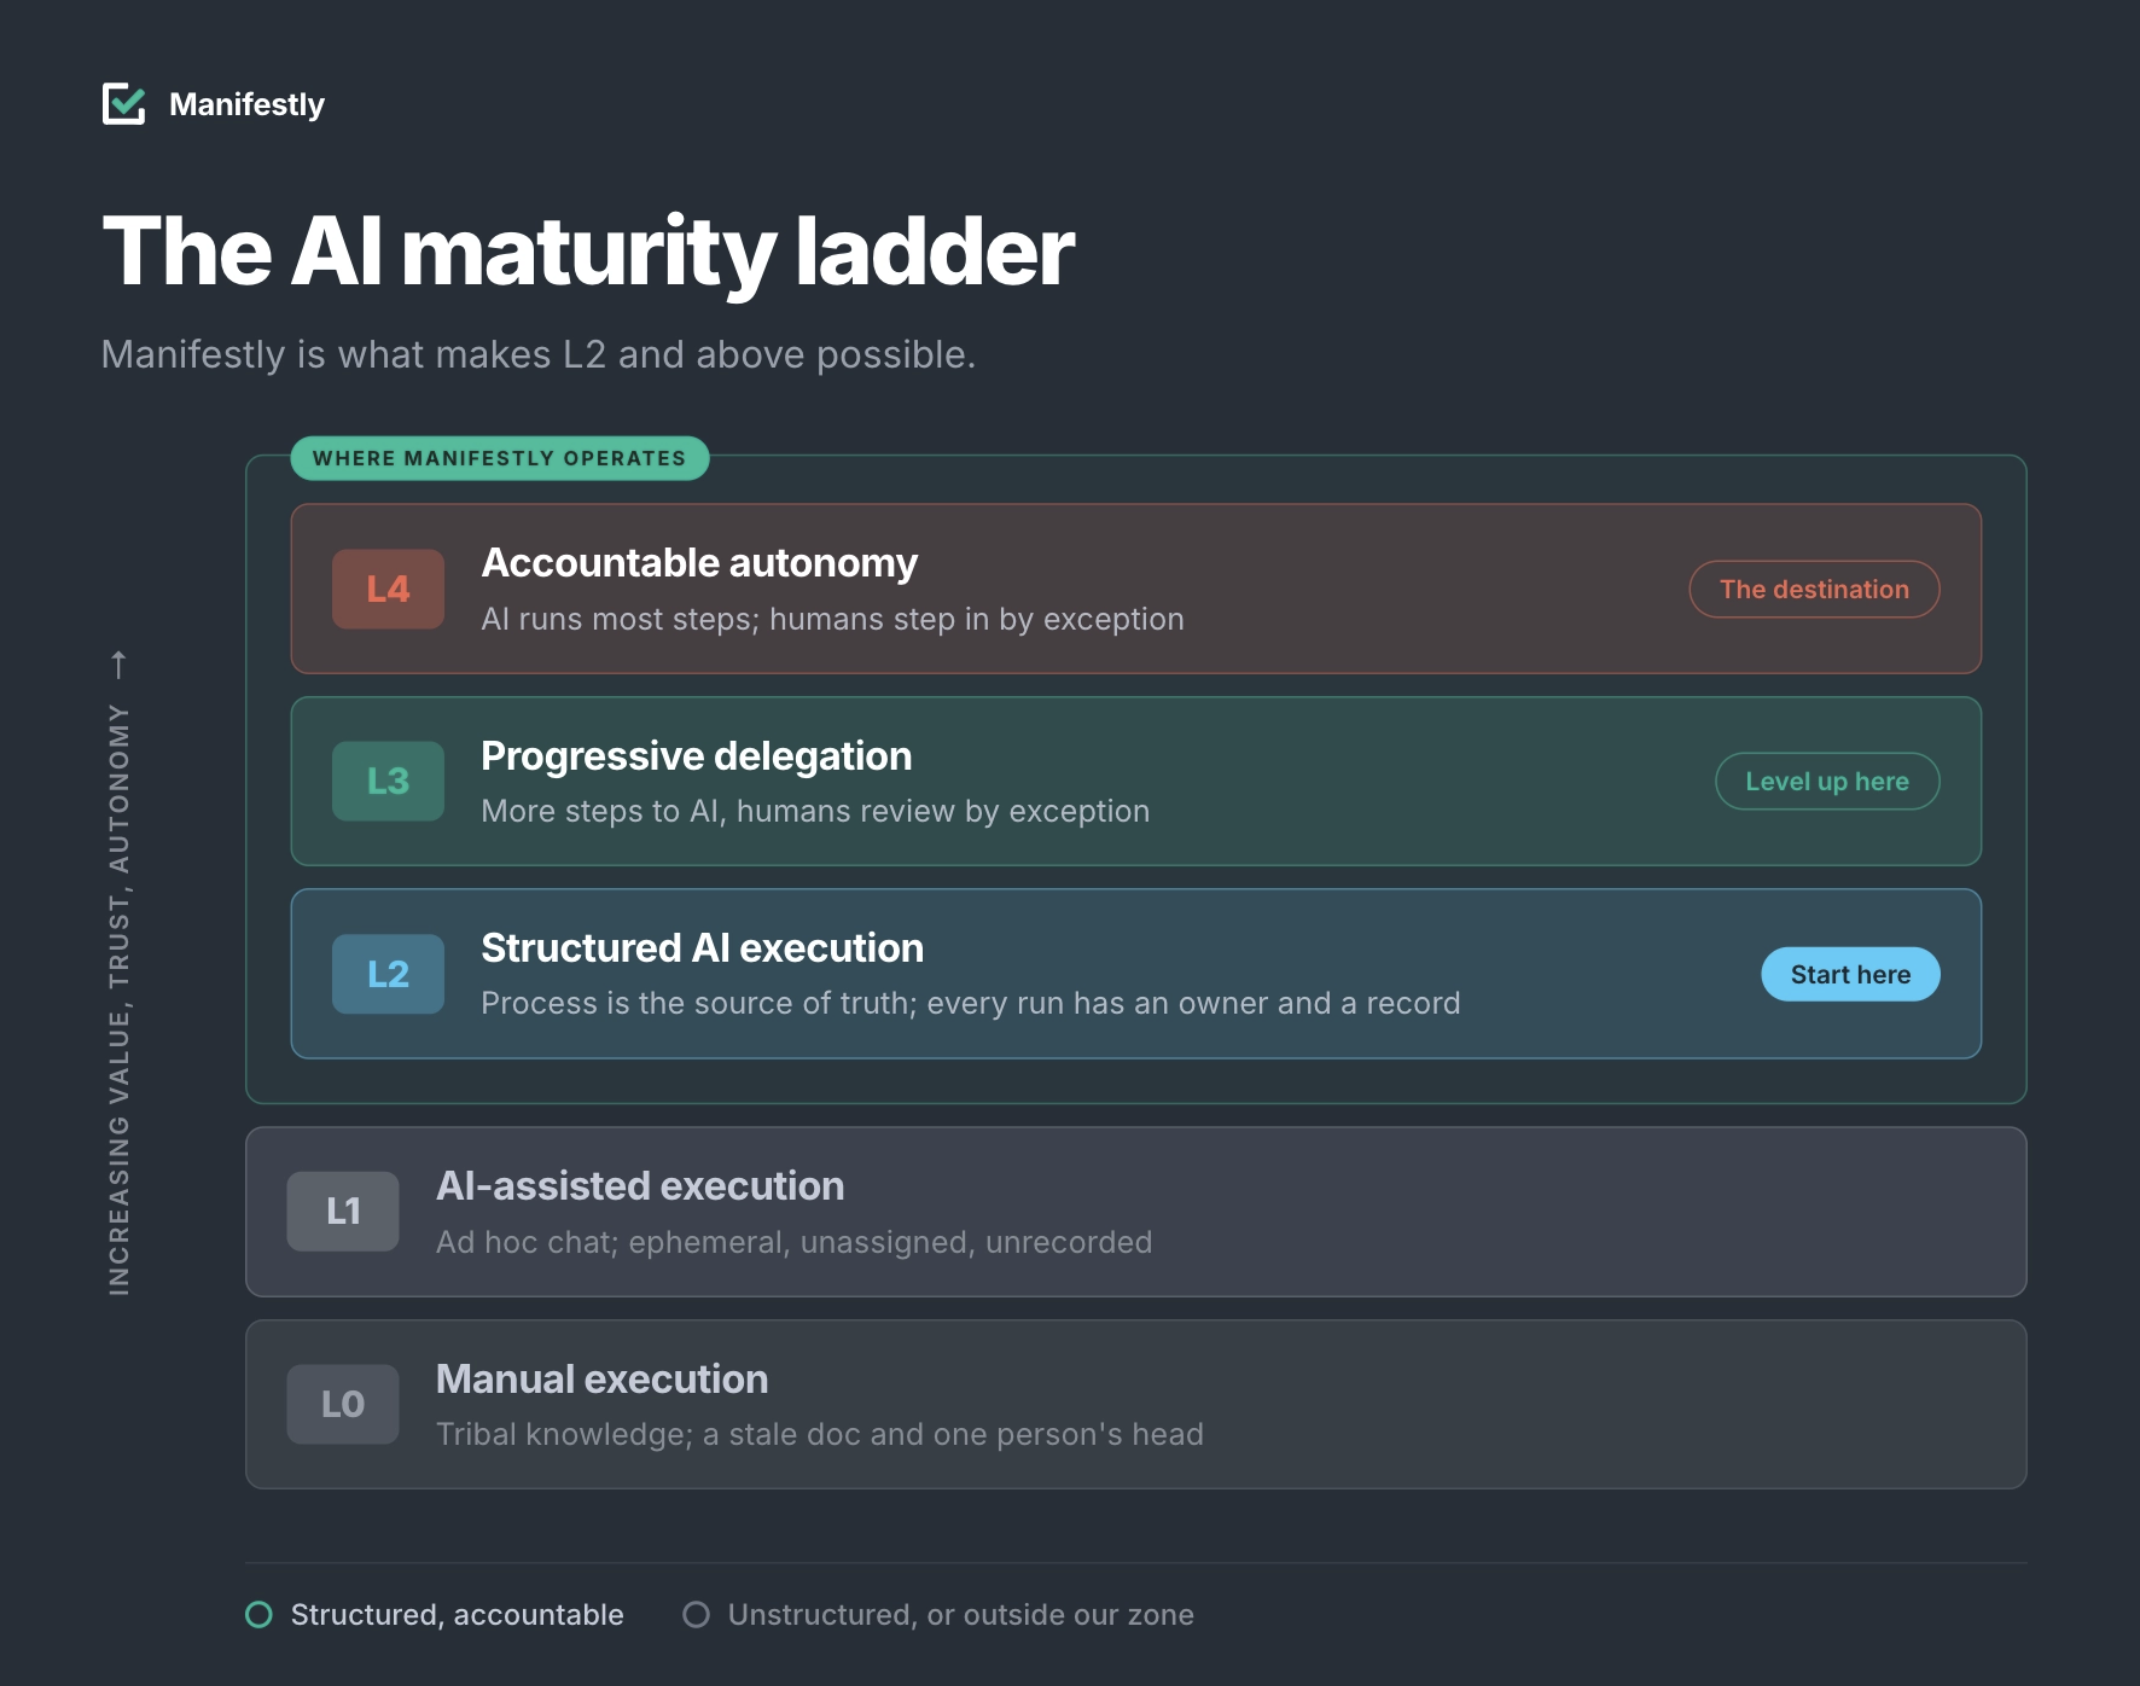Click the L1 level badge
The image size is (2140, 1686).
343,1211
